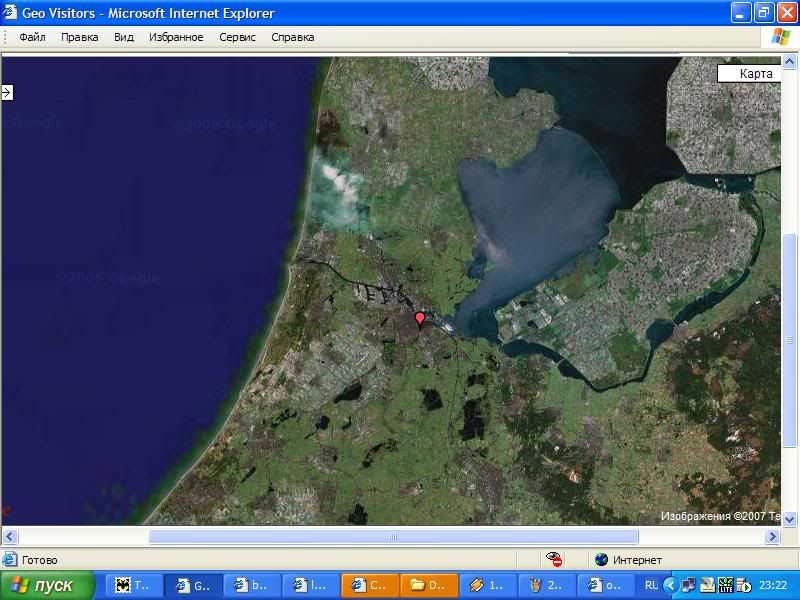Open the taskbar button labeled 2..
This screenshot has height=600, width=800.
coord(547,585)
